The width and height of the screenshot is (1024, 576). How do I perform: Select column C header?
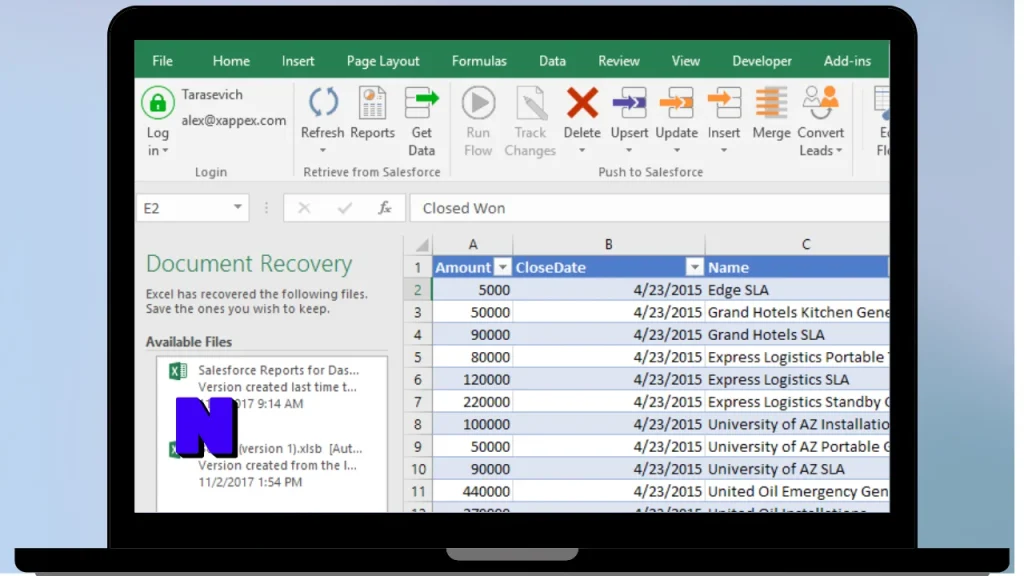(x=797, y=244)
